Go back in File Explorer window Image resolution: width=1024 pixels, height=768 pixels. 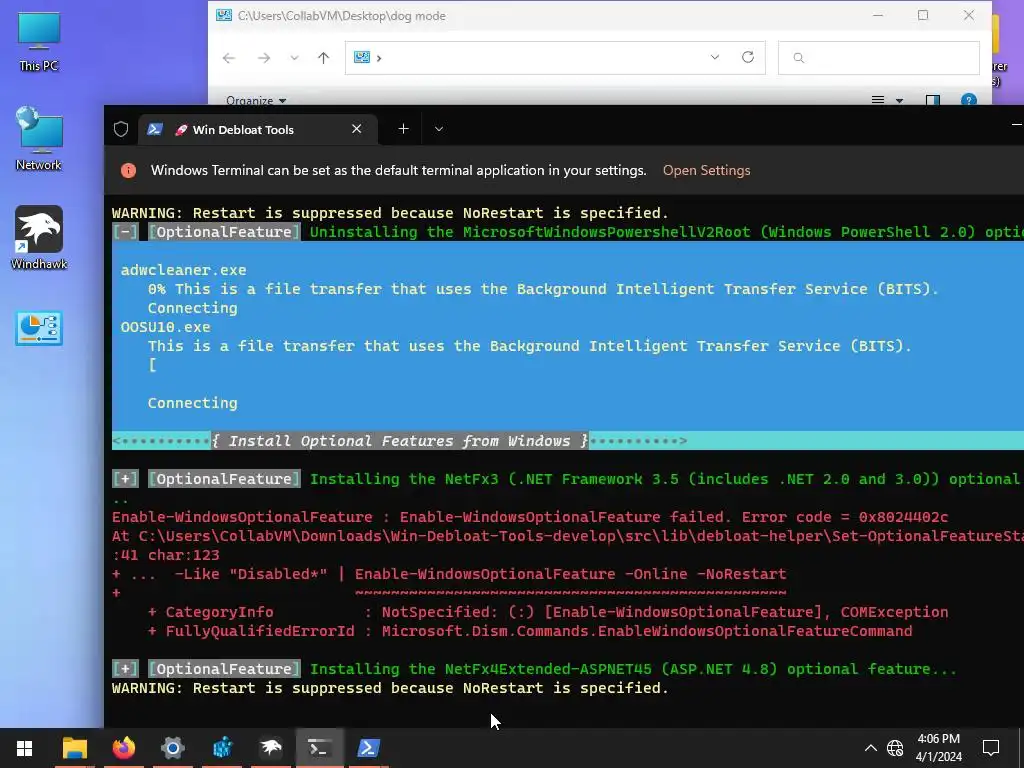[229, 58]
